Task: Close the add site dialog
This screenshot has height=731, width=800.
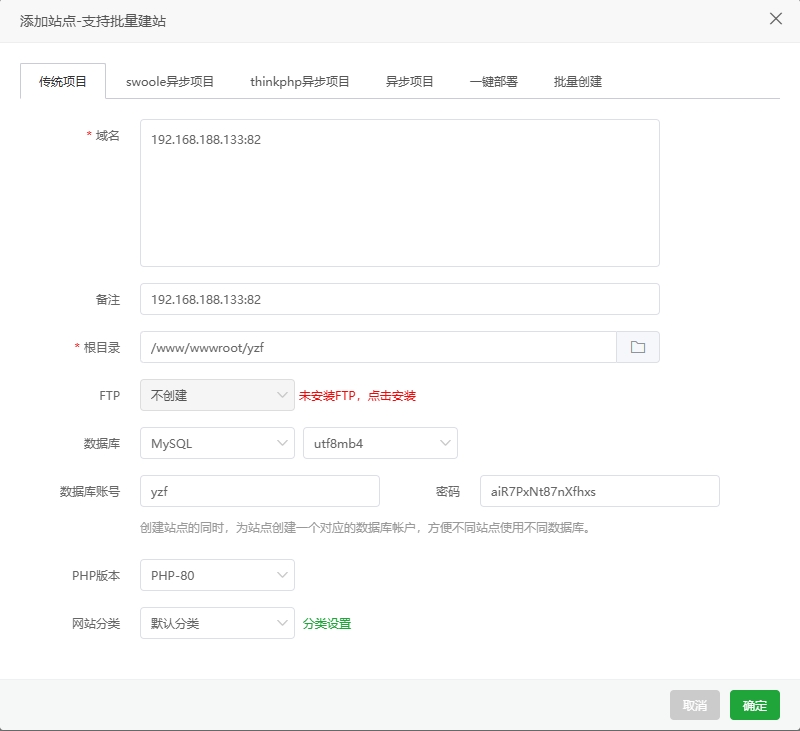Action: 775,19
